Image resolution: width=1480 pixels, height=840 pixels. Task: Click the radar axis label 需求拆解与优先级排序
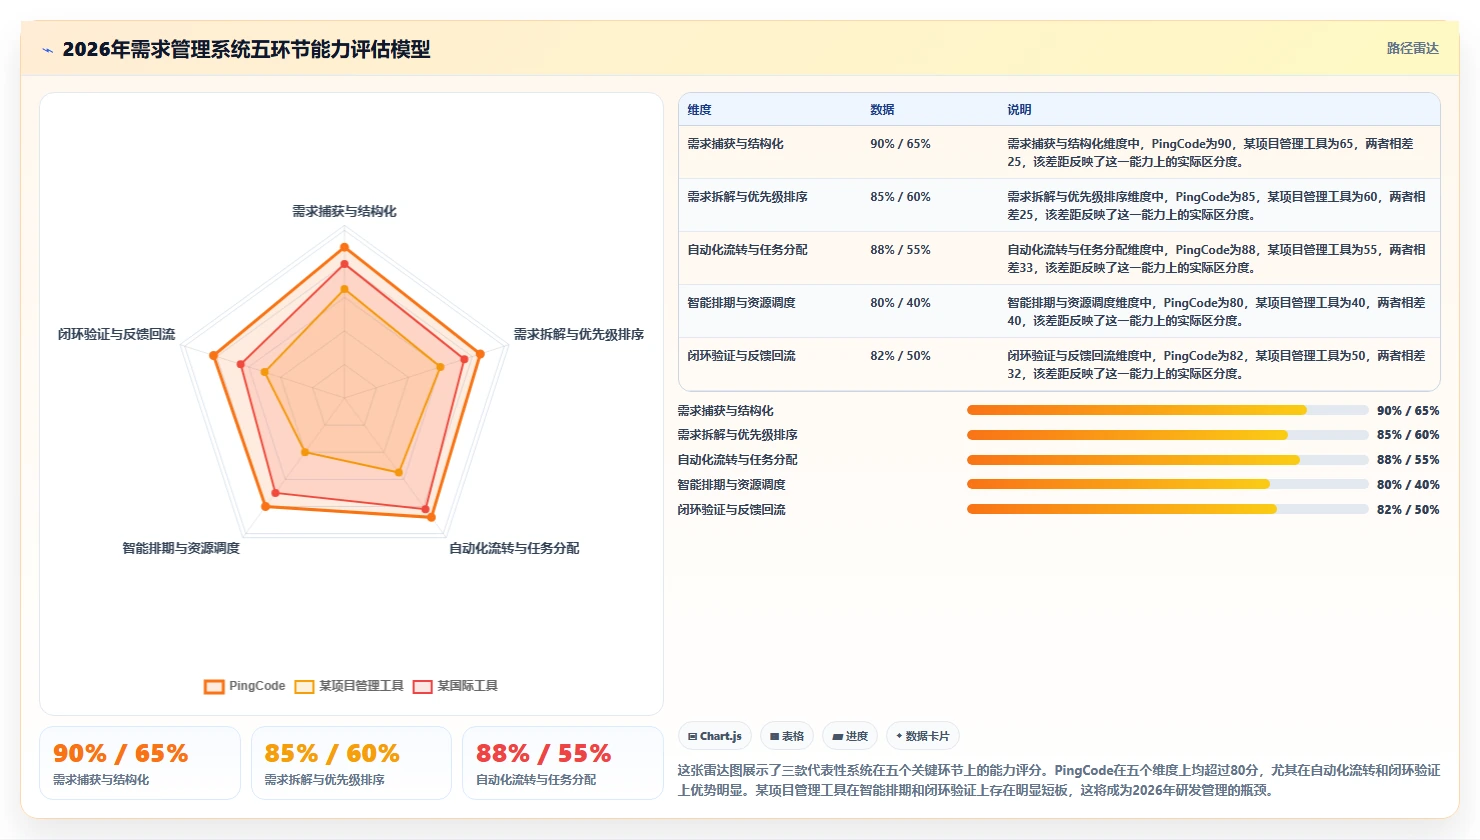coord(578,334)
